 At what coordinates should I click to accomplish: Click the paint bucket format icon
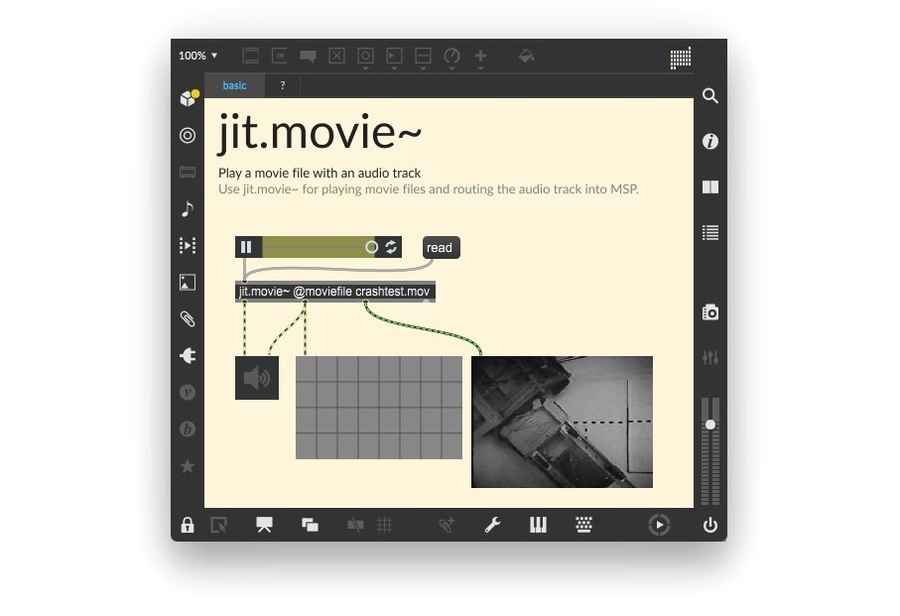pos(526,56)
